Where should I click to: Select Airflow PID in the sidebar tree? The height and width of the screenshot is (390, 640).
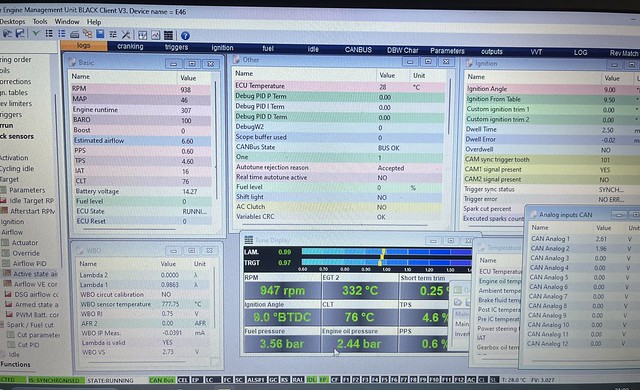pyautogui.click(x=30, y=264)
